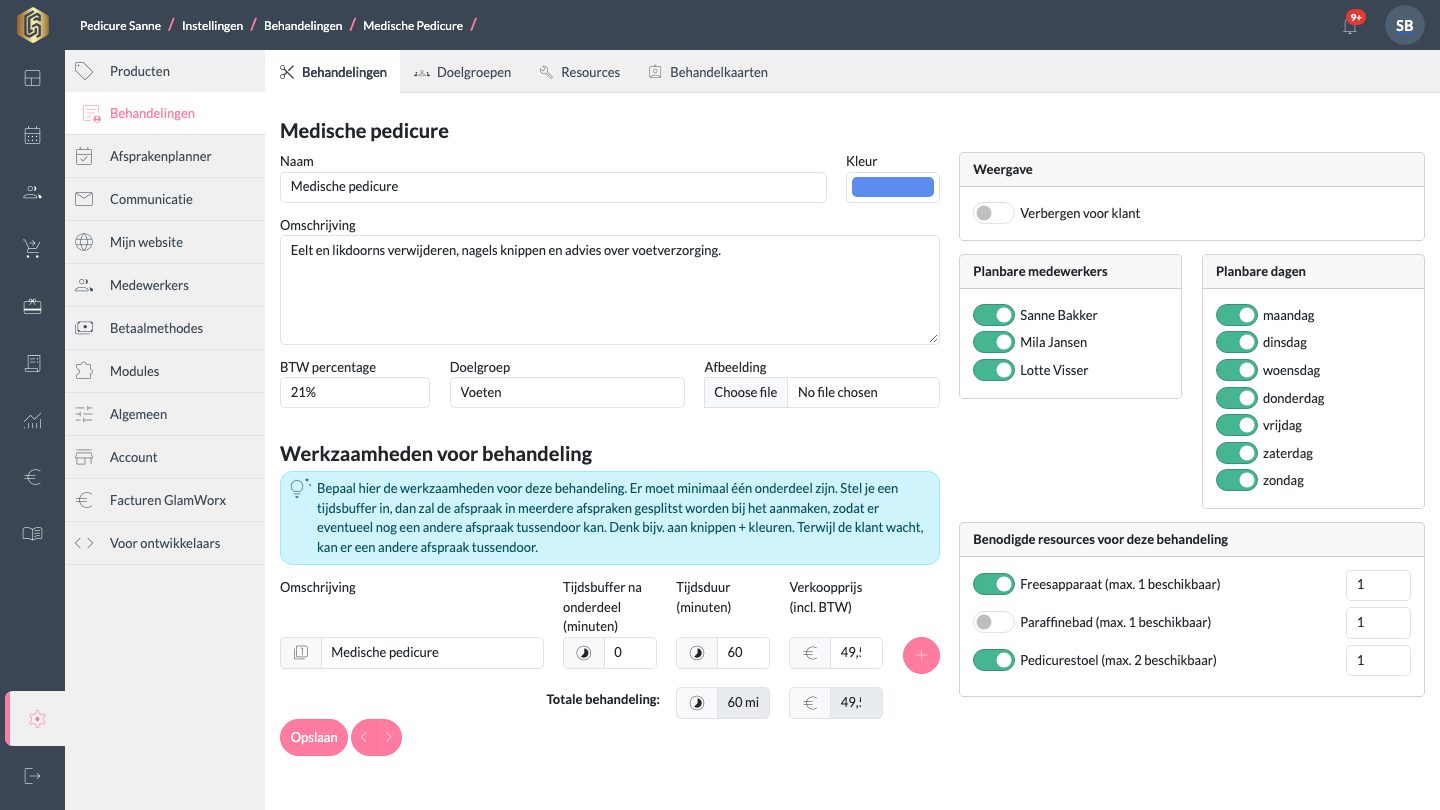The height and width of the screenshot is (810, 1440).
Task: Open the BTW percentage dropdown
Action: pyautogui.click(x=355, y=392)
